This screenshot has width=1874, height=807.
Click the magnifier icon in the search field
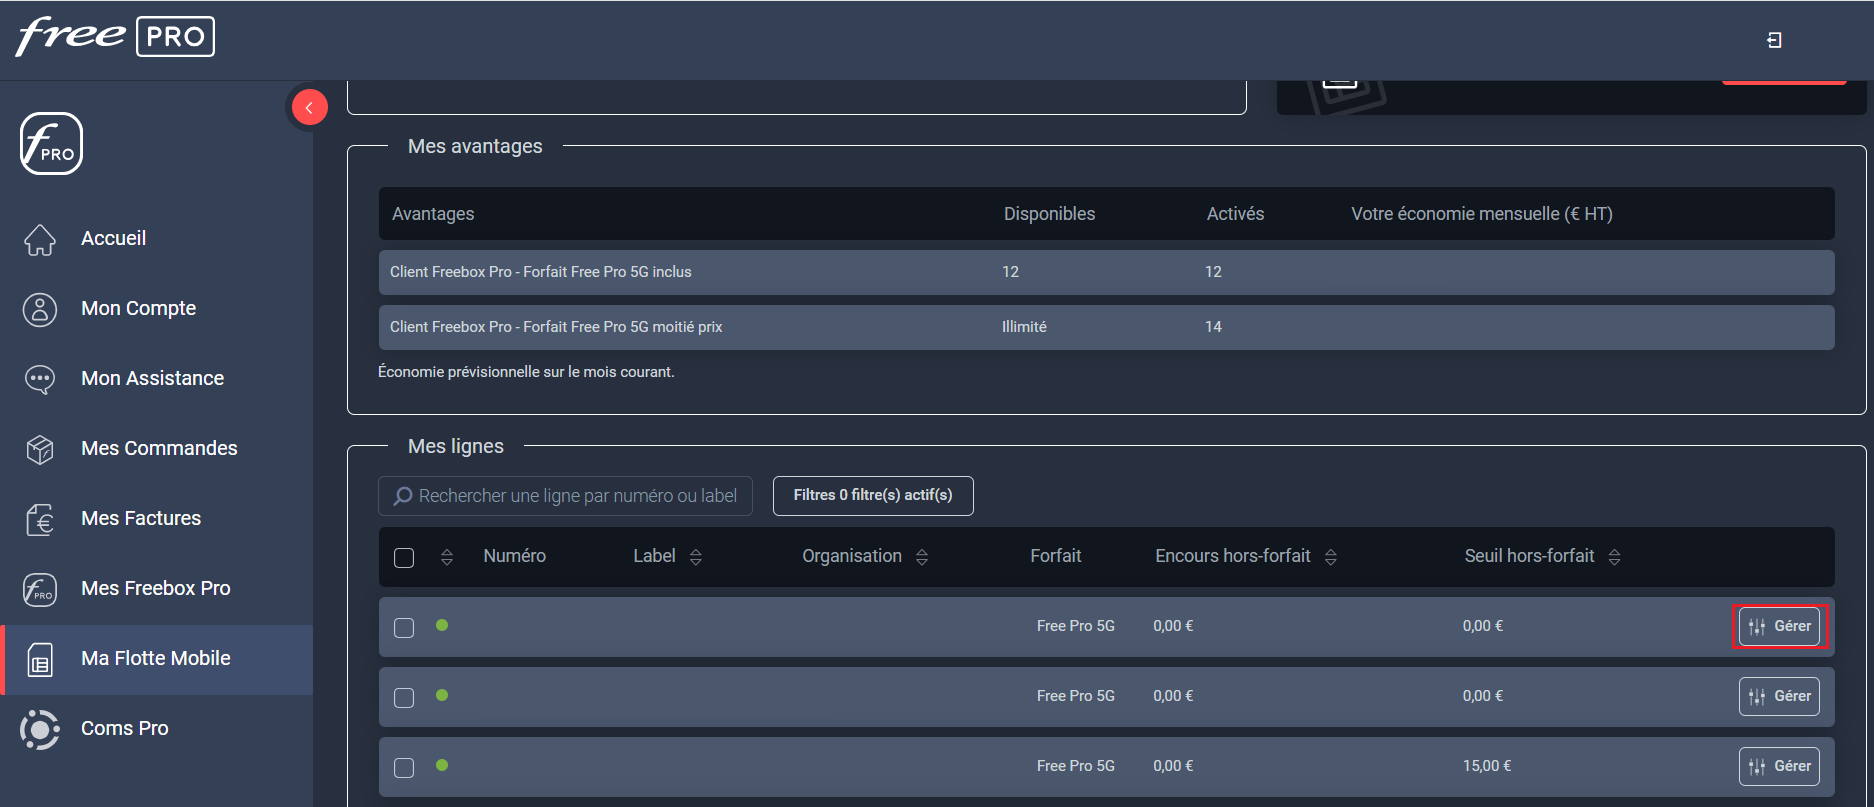tap(403, 496)
